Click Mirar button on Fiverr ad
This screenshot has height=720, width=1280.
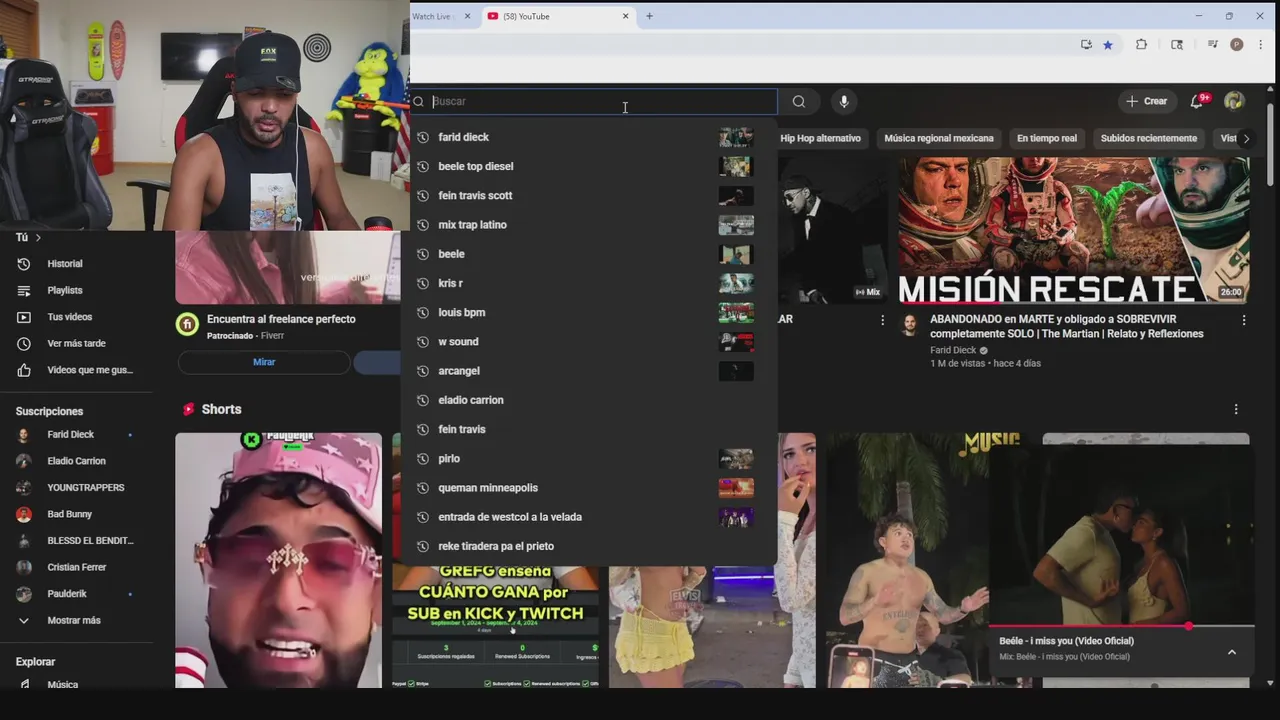point(264,362)
